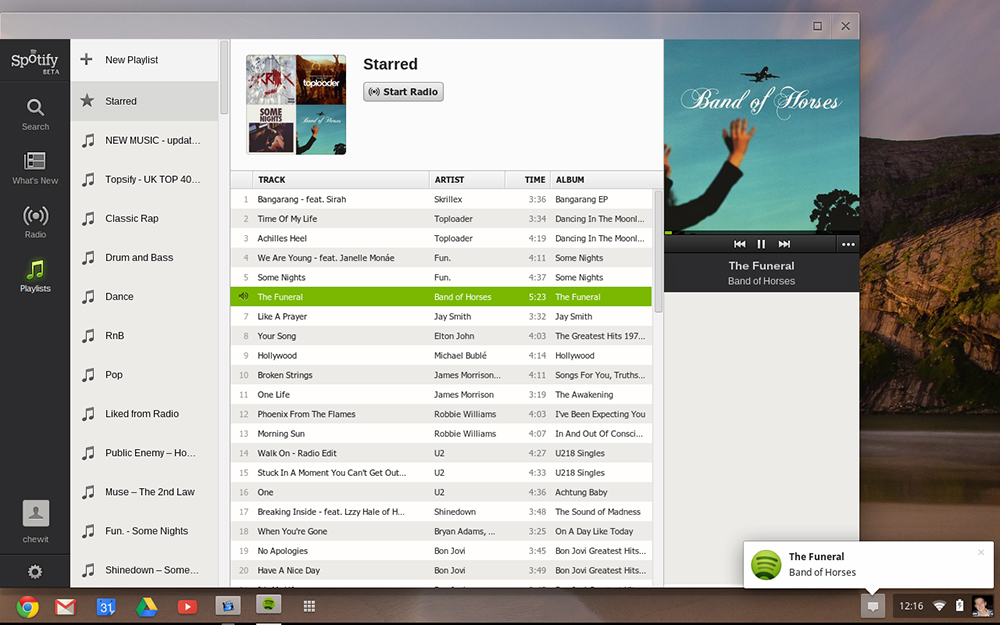This screenshot has height=625, width=1000.
Task: Sort by the TIME column header
Action: 527,180
